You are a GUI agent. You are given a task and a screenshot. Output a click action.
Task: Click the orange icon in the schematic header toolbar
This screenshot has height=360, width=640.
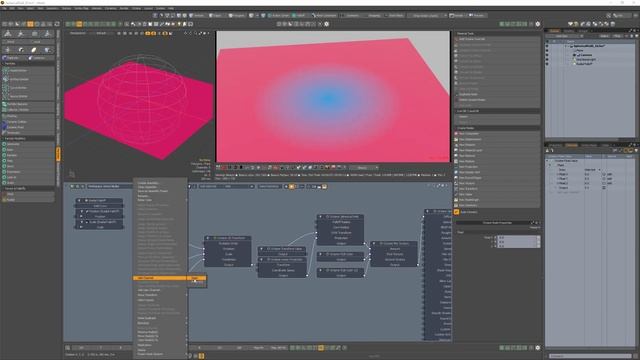[x=291, y=187]
